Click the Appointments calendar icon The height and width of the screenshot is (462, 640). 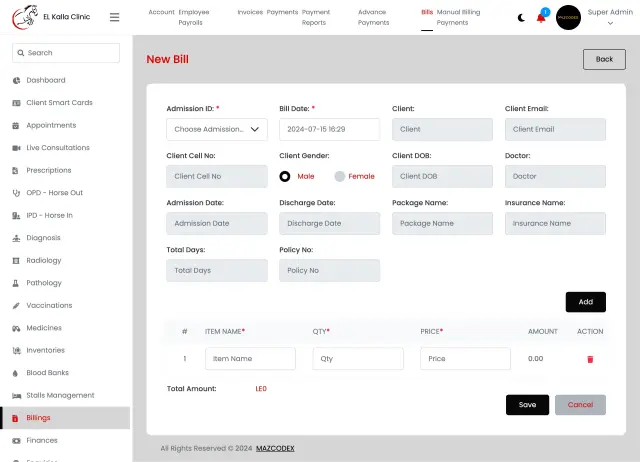[x=16, y=125]
